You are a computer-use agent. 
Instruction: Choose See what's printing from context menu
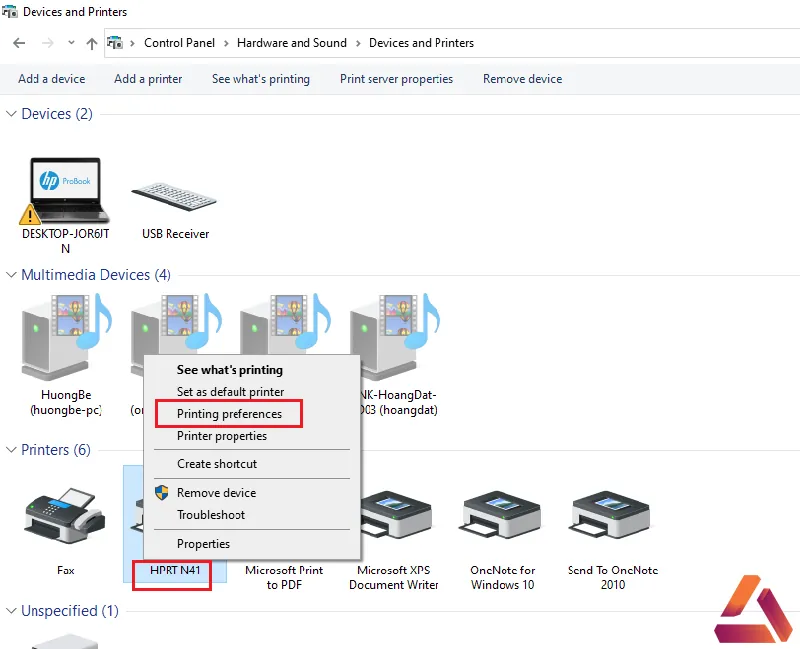click(230, 370)
